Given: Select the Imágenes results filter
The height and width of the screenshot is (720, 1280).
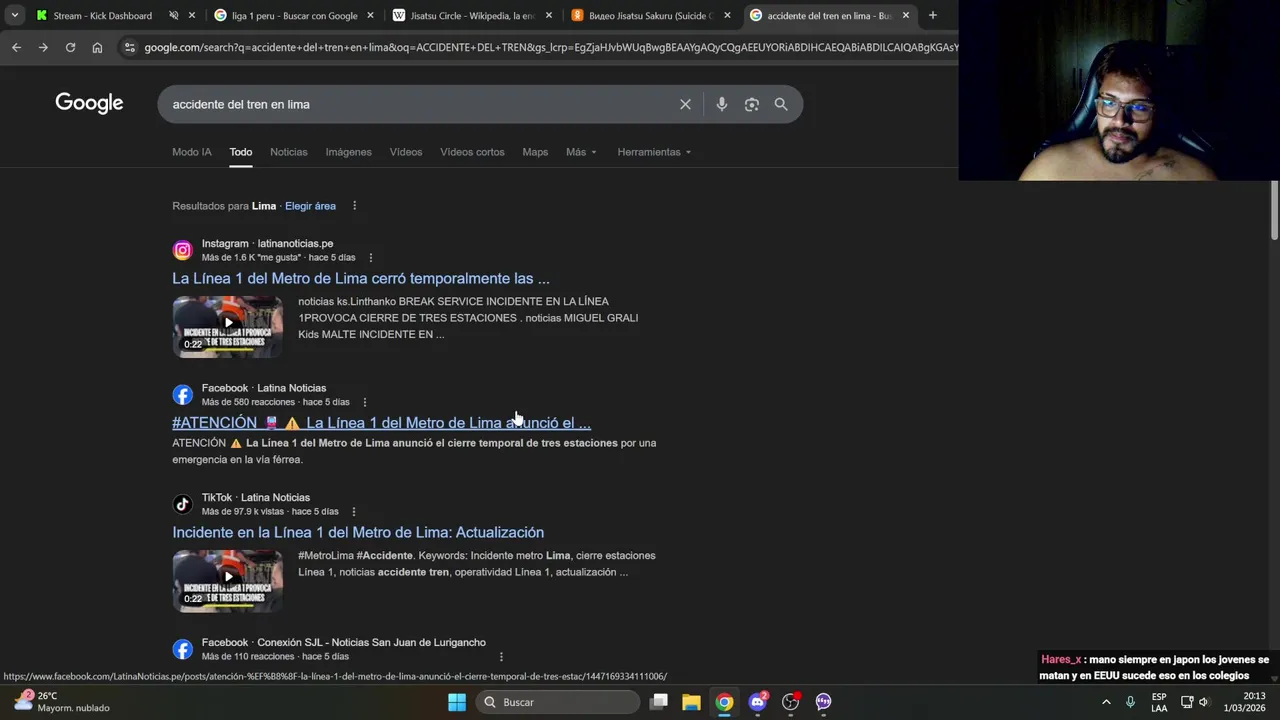Looking at the screenshot, I should (348, 152).
